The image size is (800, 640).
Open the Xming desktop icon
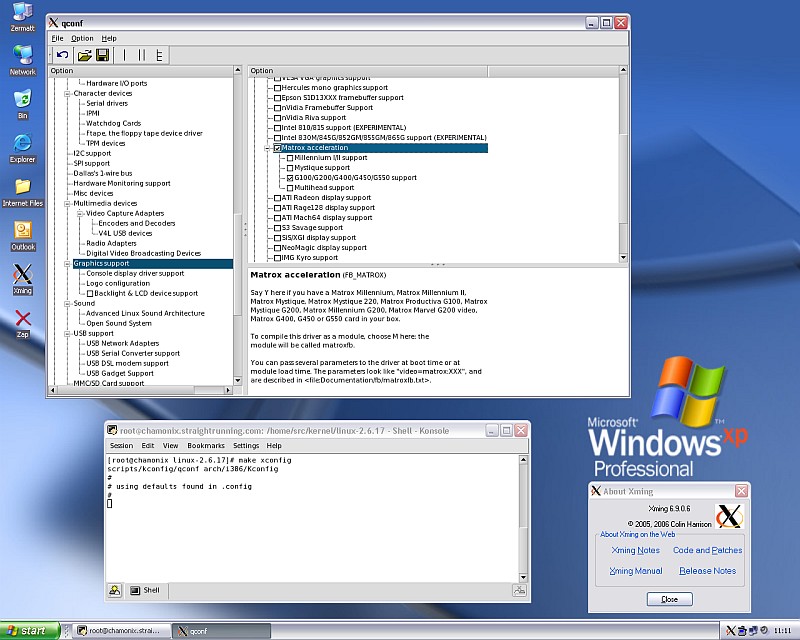[22, 279]
